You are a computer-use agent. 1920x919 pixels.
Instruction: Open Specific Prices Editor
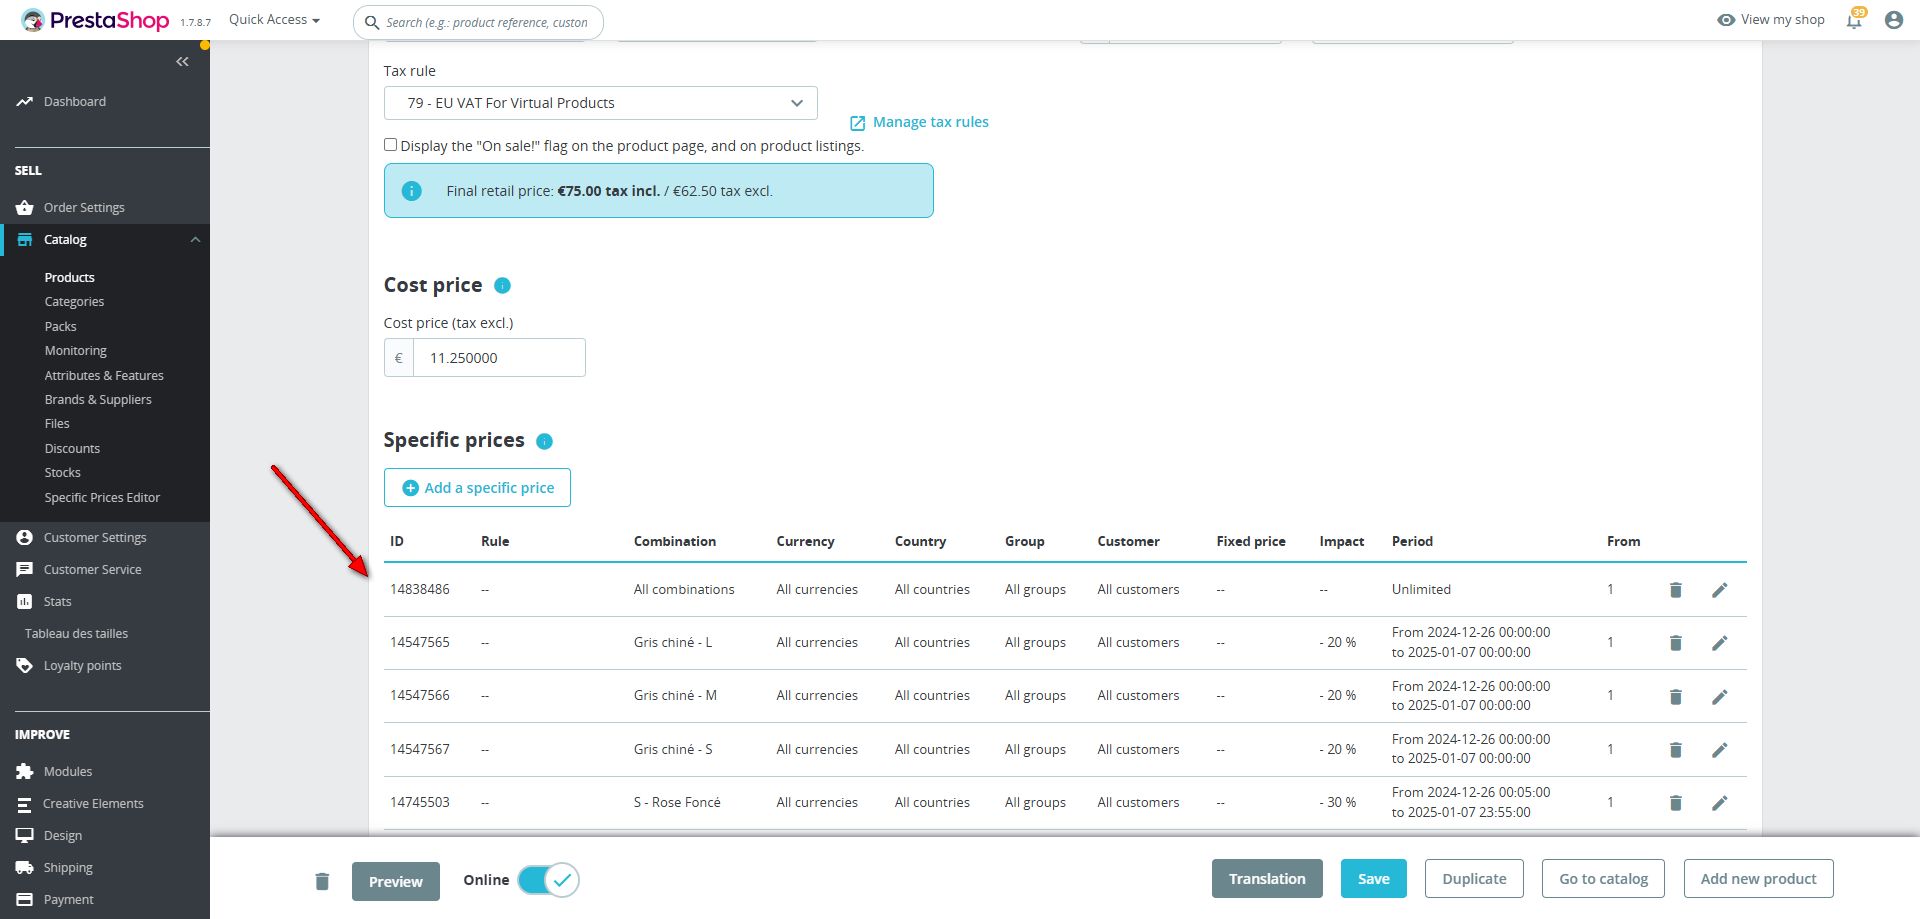pyautogui.click(x=102, y=498)
